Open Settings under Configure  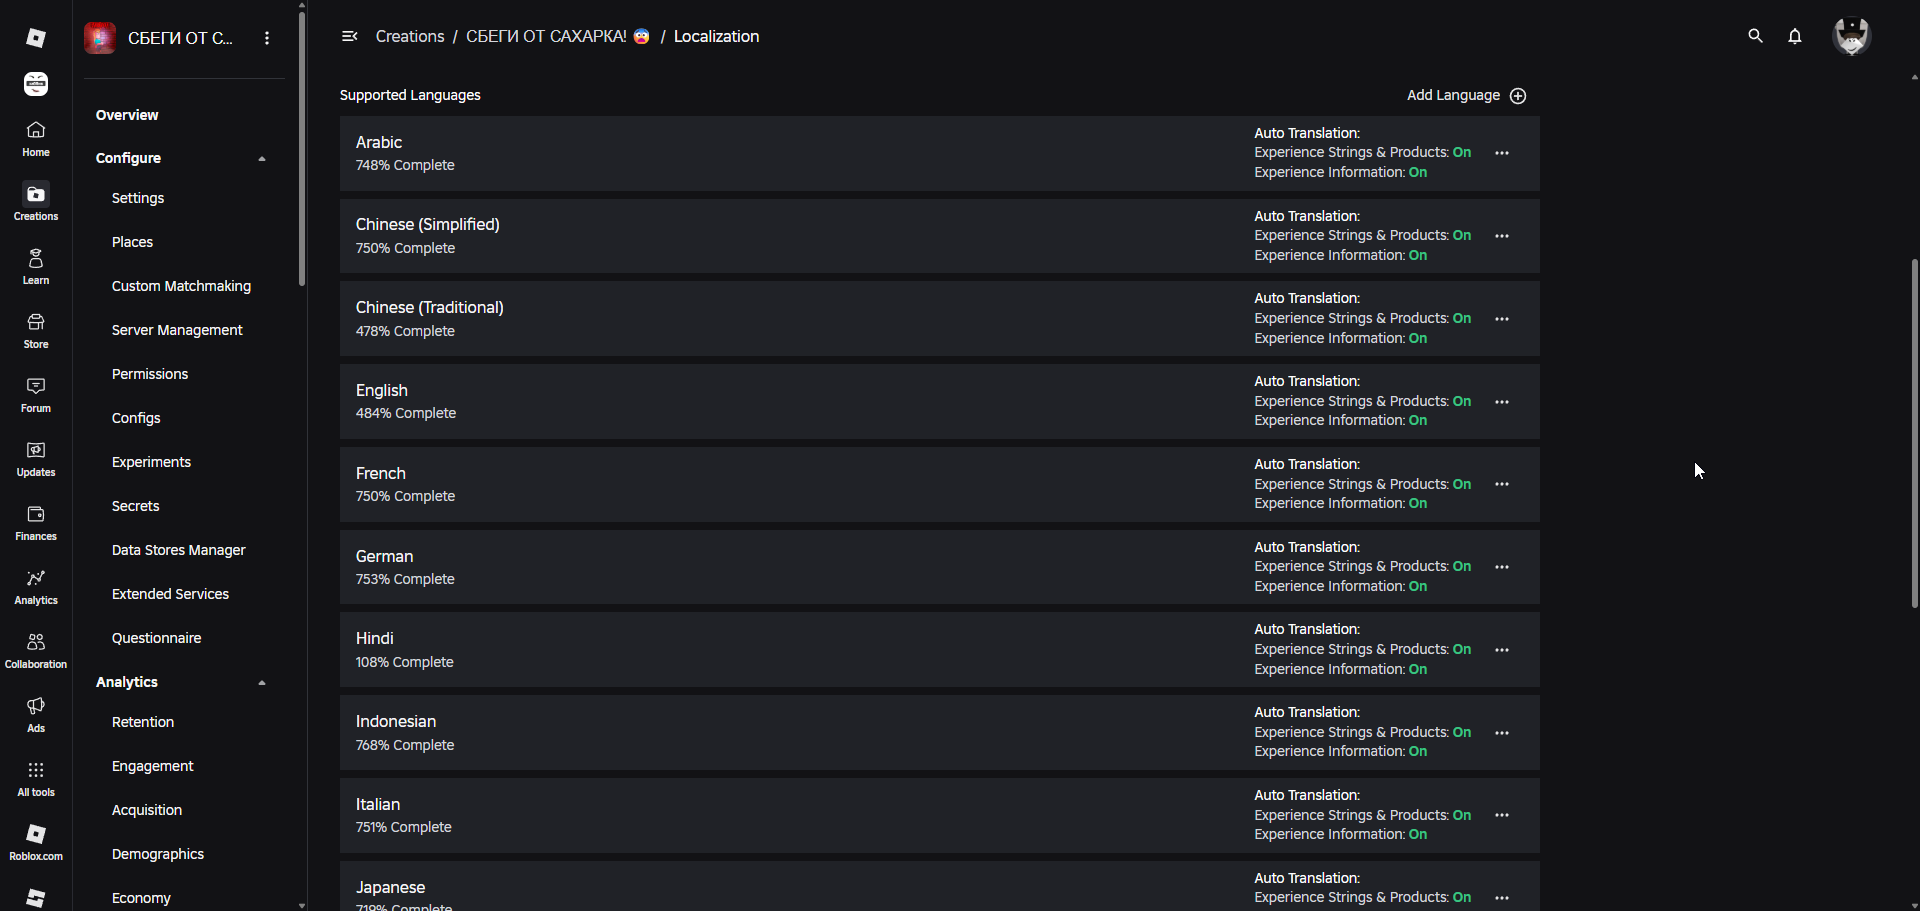click(138, 198)
